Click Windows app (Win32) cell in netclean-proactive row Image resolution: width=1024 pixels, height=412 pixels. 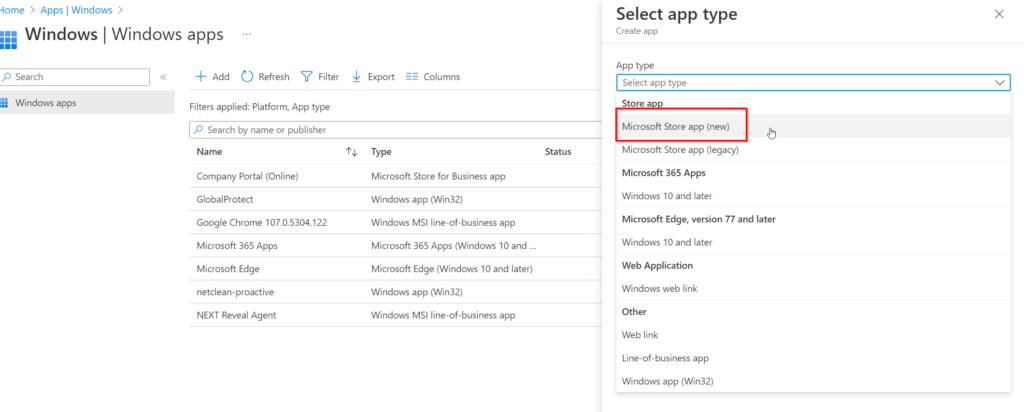click(418, 292)
